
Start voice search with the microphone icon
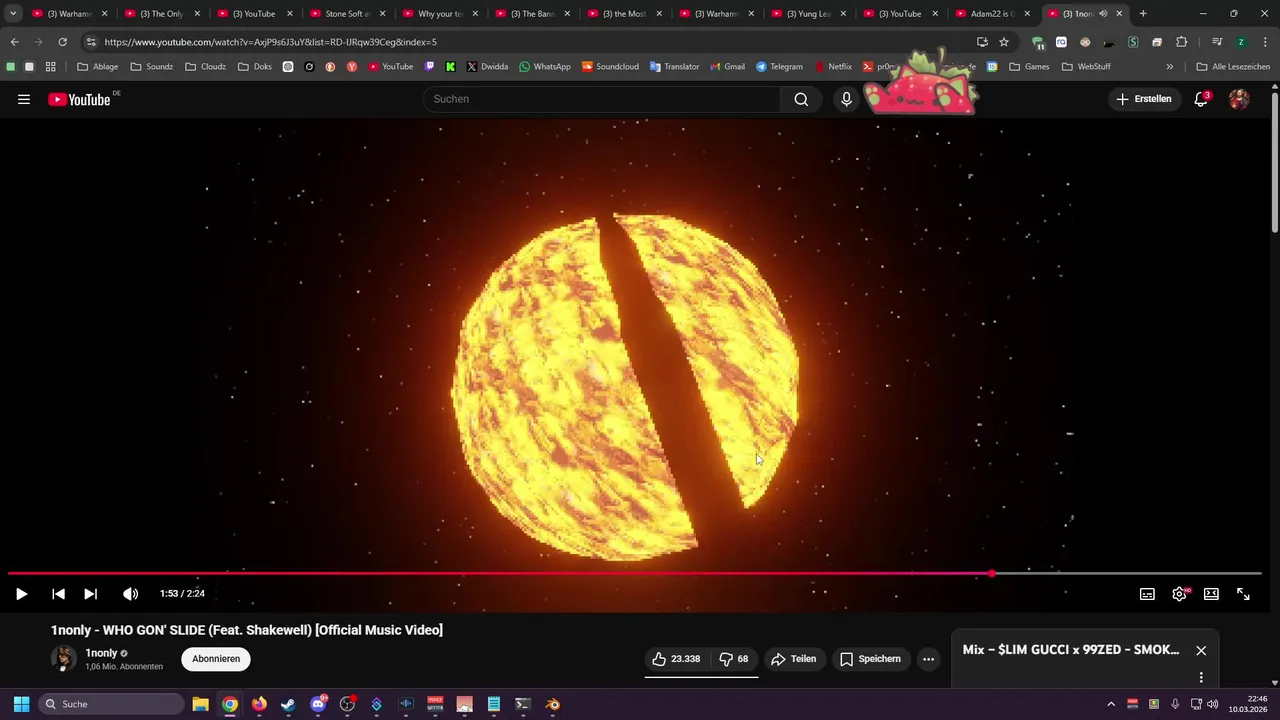pos(846,99)
